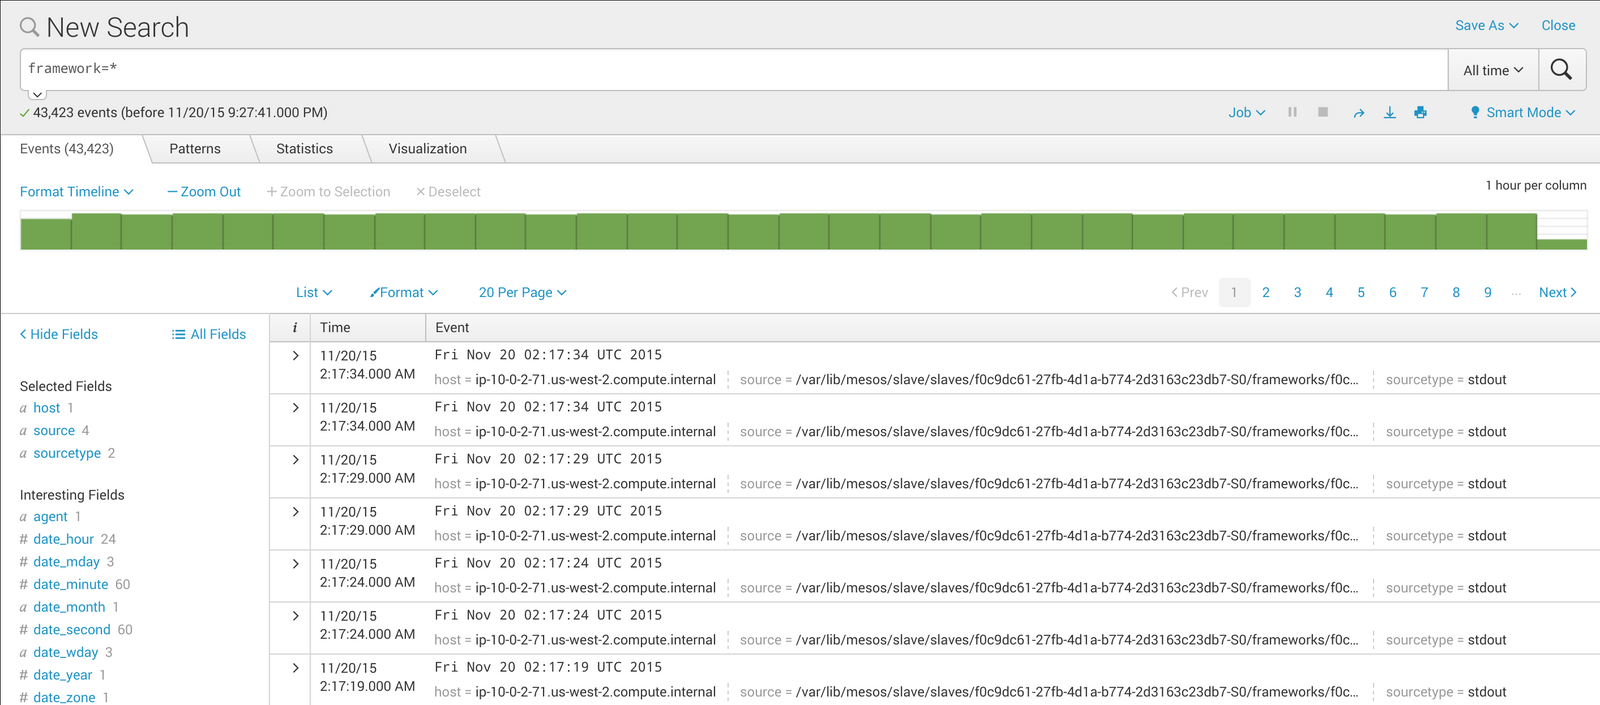
Task: Switch to the Patterns tab
Action: coord(195,149)
